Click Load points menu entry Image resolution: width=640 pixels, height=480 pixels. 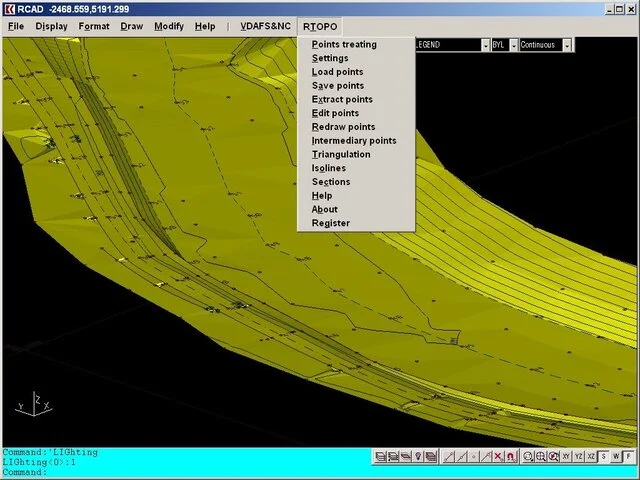(x=337, y=72)
